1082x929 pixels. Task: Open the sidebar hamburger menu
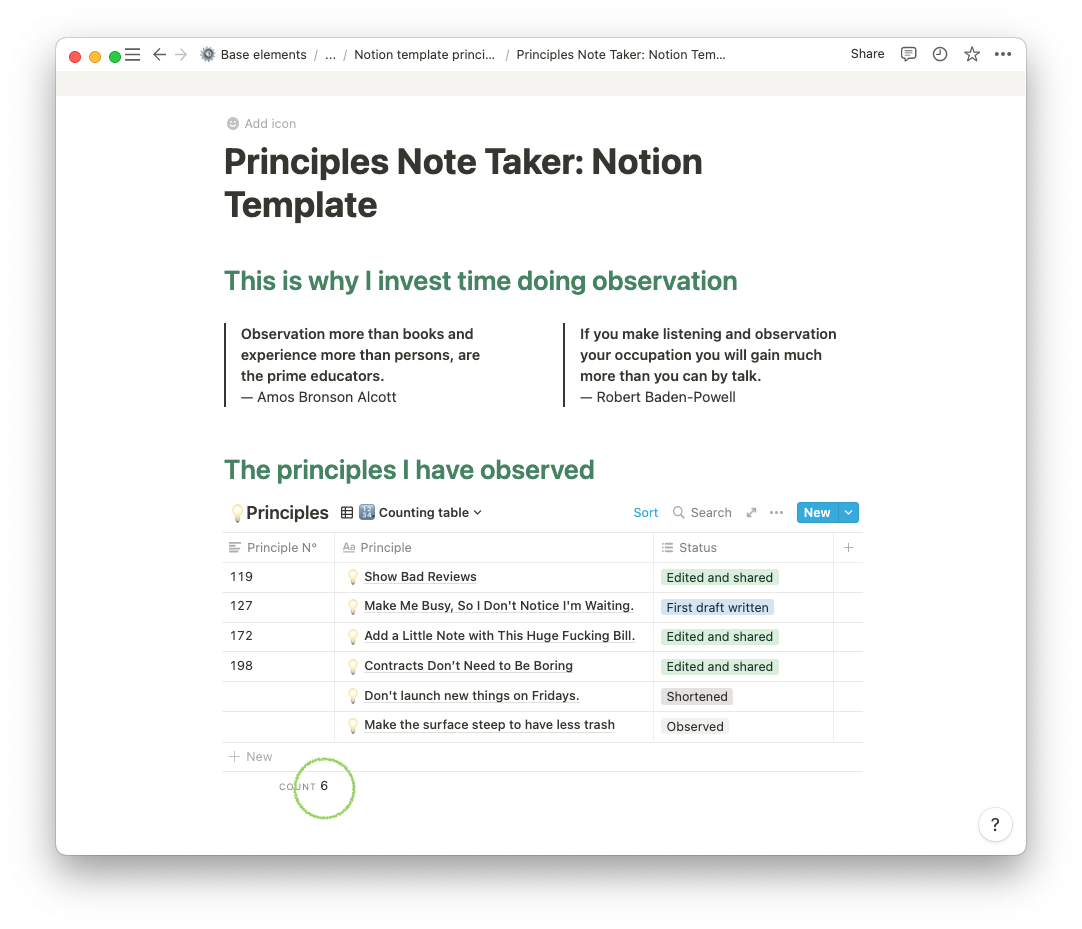132,55
